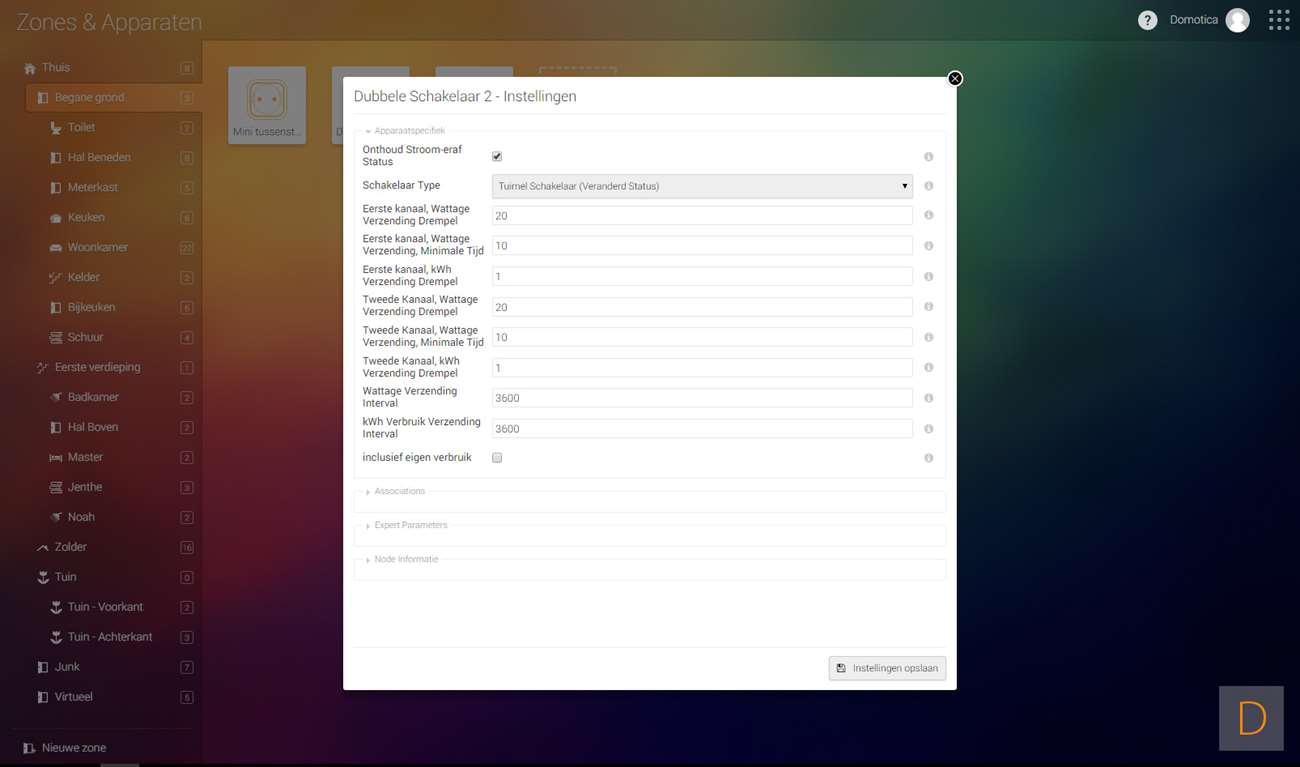The image size is (1300, 767).
Task: Click the kWh Verbruik Verzending Interval field
Action: tap(701, 429)
